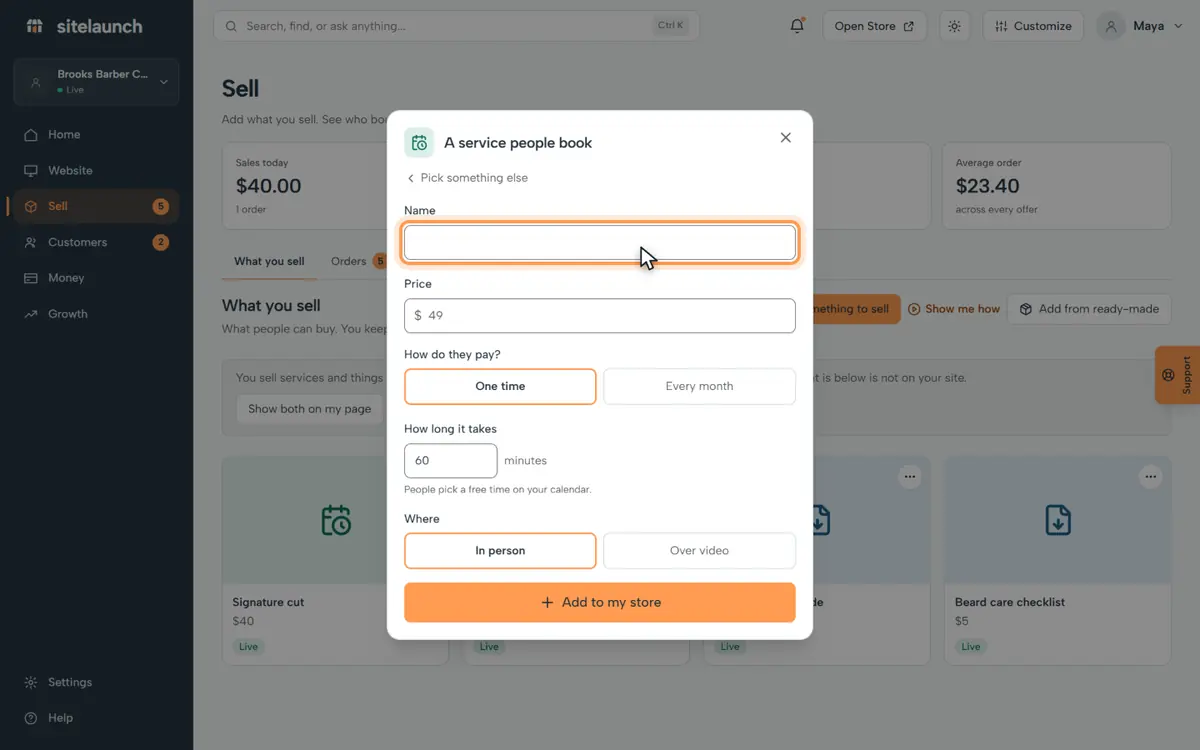Click the sitelaunch logo icon
Screen dimensions: 1200x750
pyautogui.click(x=35, y=26)
